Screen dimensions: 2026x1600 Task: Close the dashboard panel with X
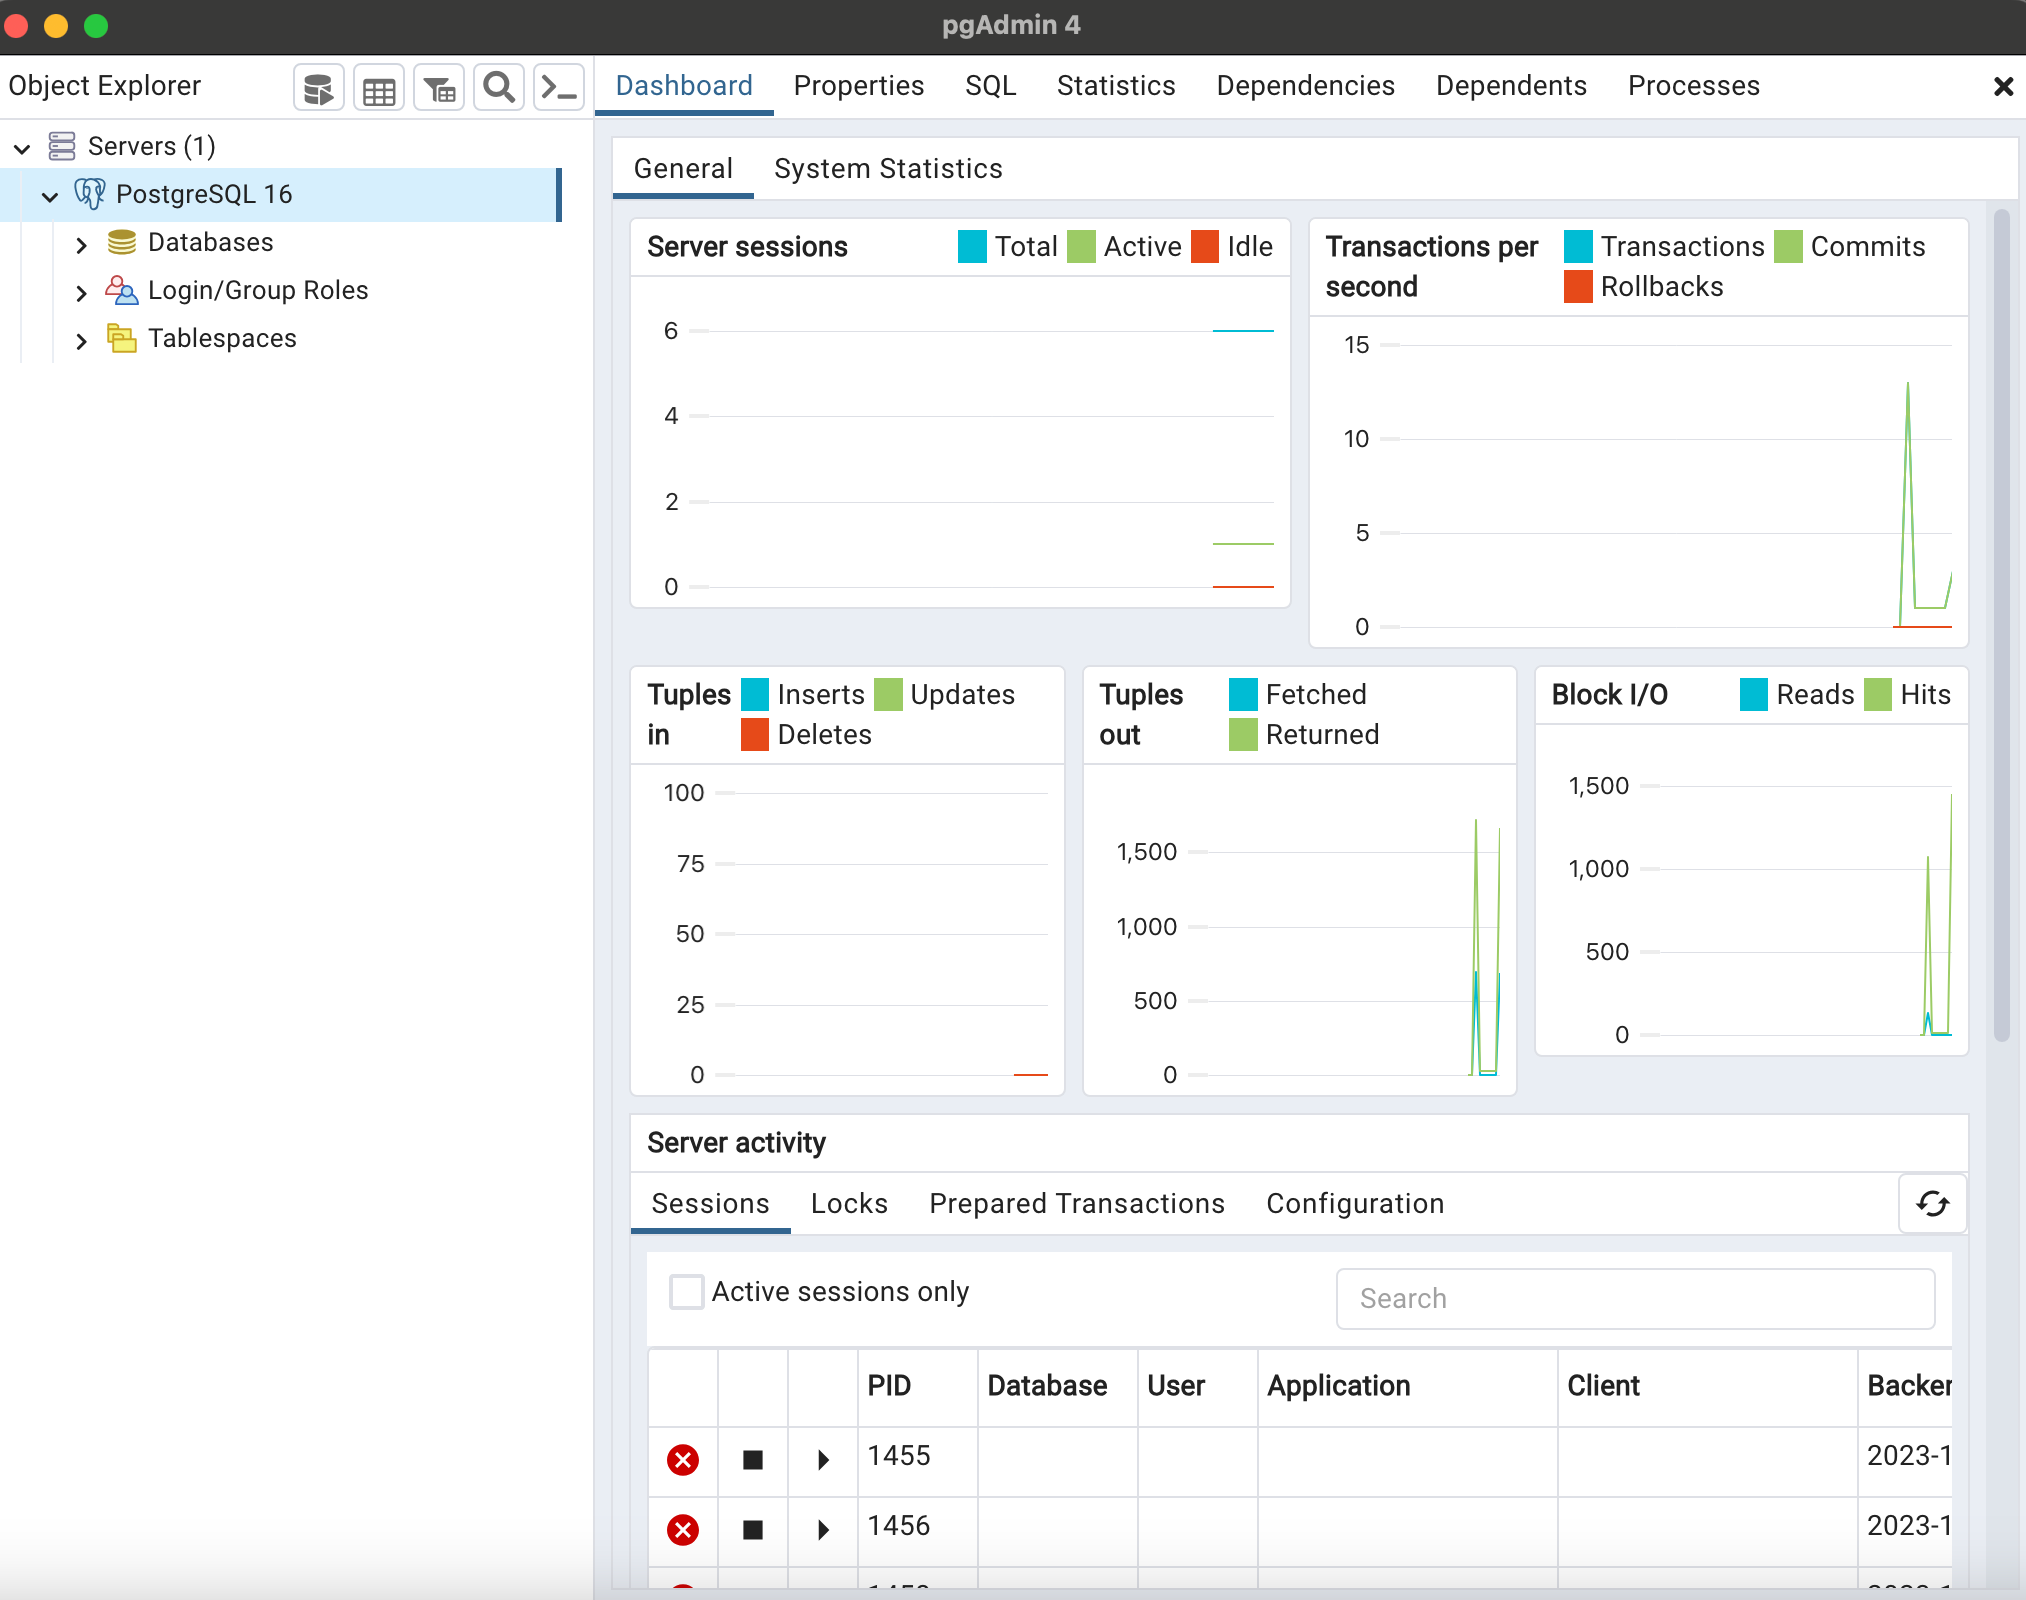click(x=2003, y=87)
